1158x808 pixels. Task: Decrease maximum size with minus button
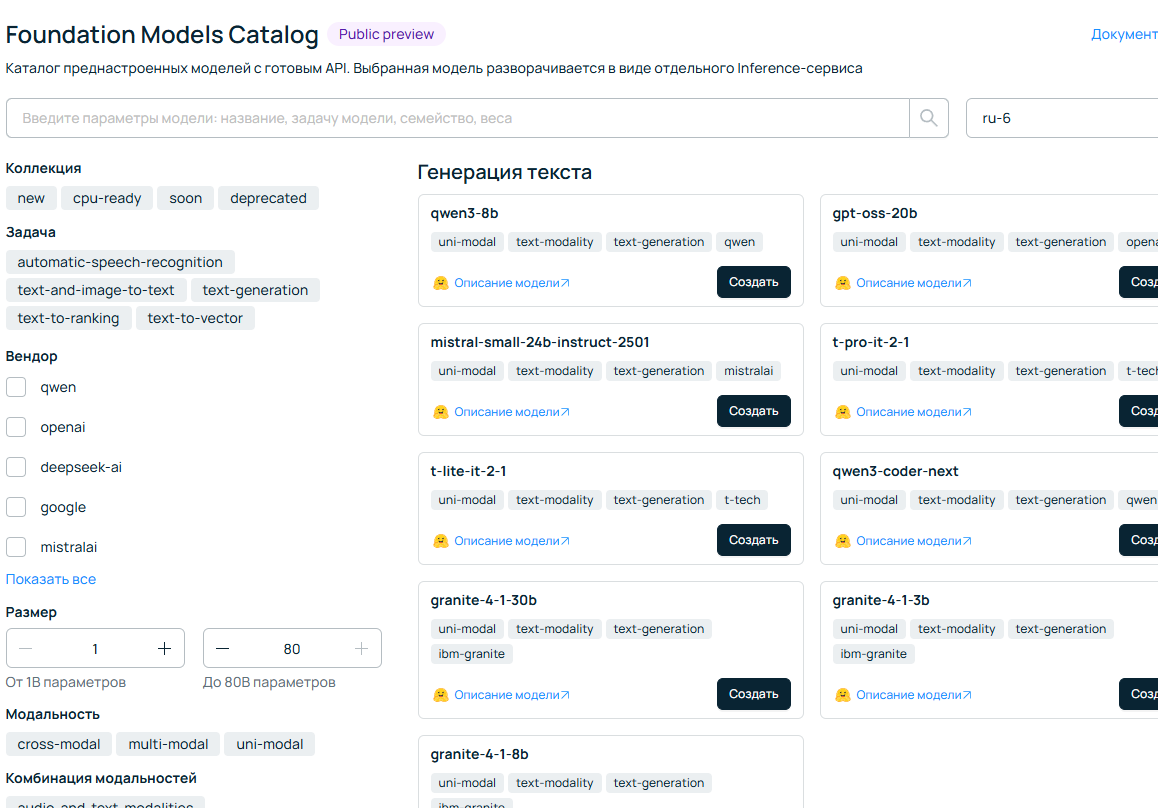222,648
